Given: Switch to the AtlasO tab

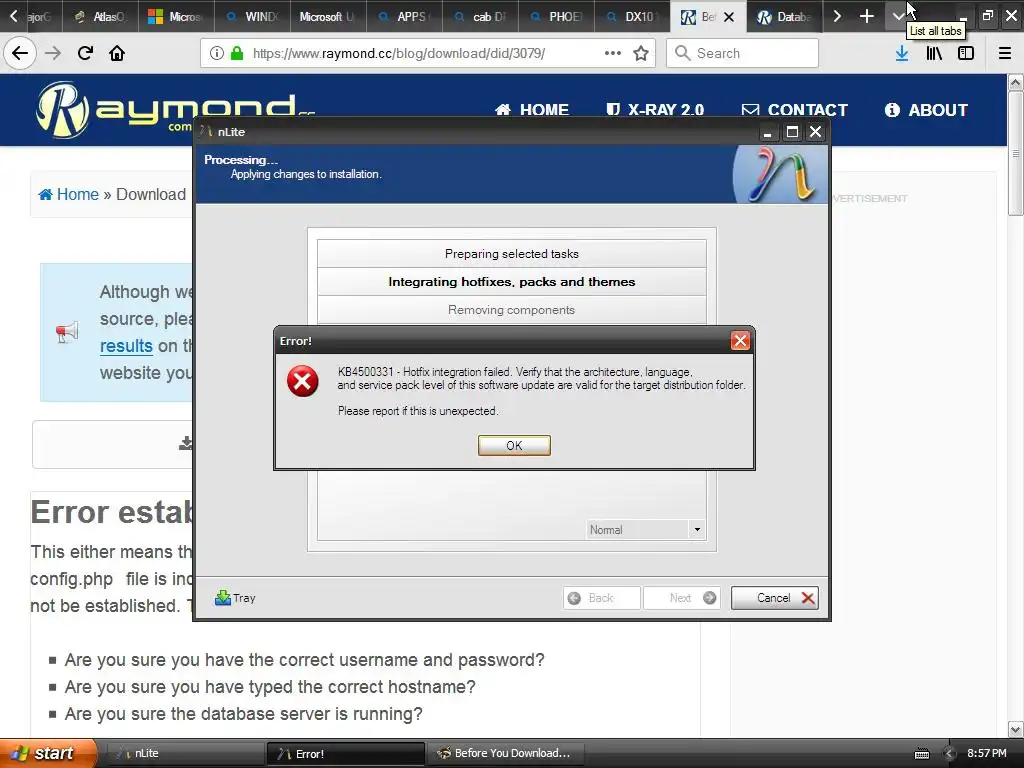Looking at the screenshot, I should [x=101, y=16].
